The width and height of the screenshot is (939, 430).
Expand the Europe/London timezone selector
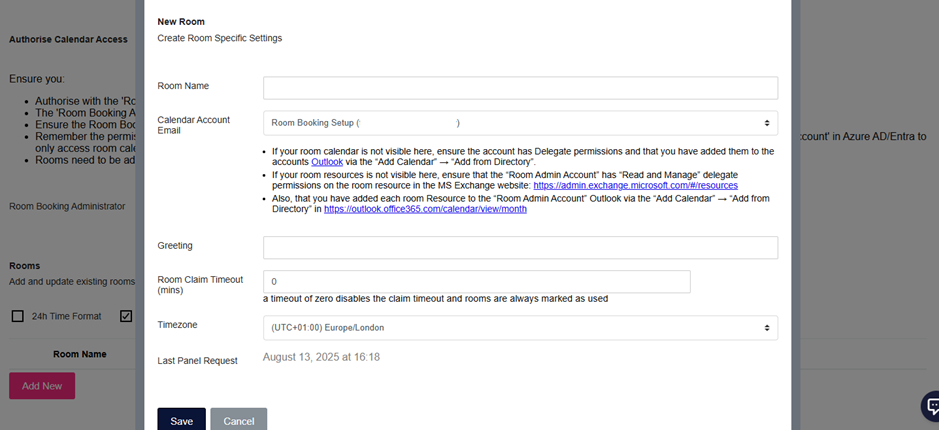pyautogui.click(x=520, y=328)
